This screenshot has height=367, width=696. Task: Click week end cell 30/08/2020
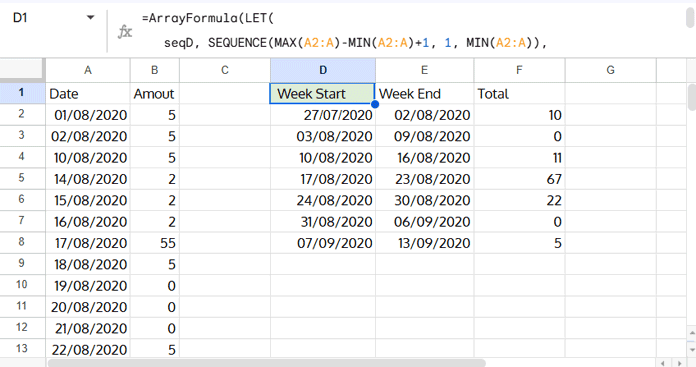[x=424, y=200]
